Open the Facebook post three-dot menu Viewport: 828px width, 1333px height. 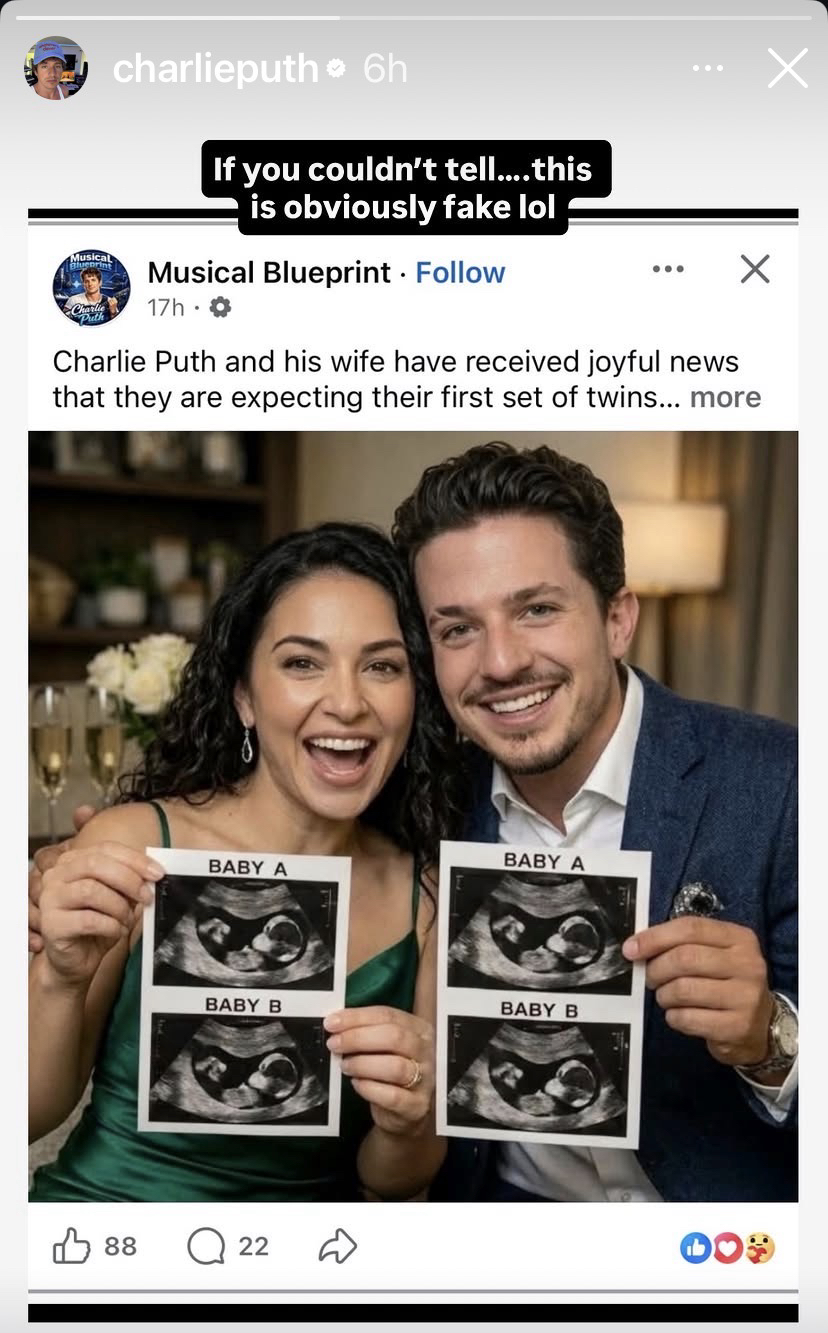click(x=668, y=269)
